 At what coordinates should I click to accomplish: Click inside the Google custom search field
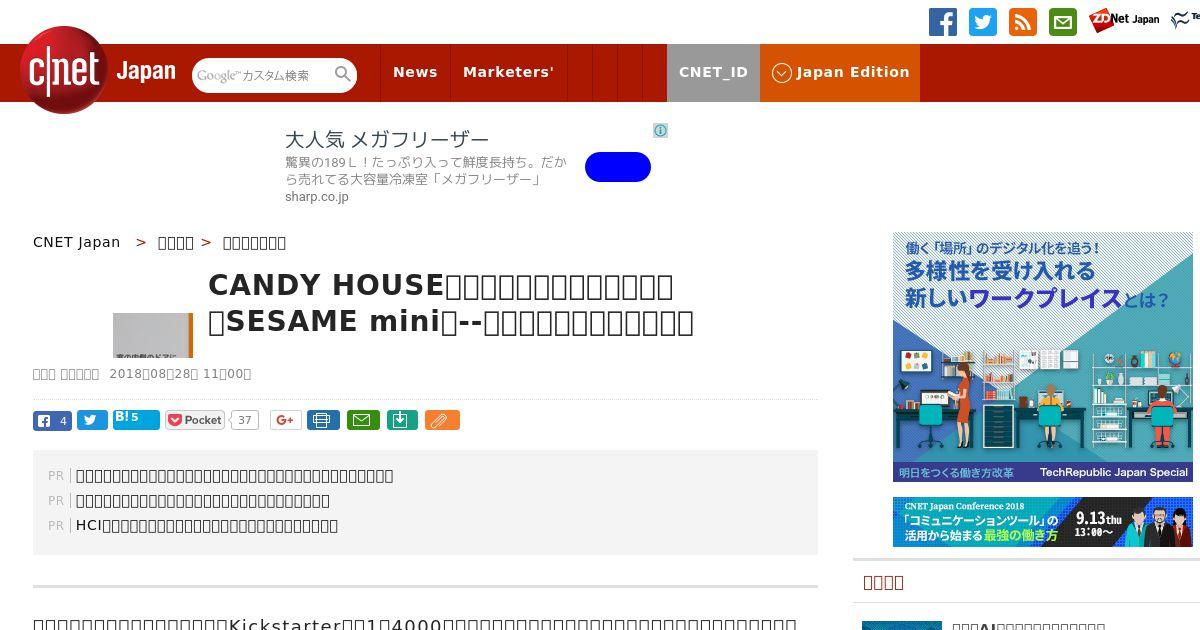262,75
